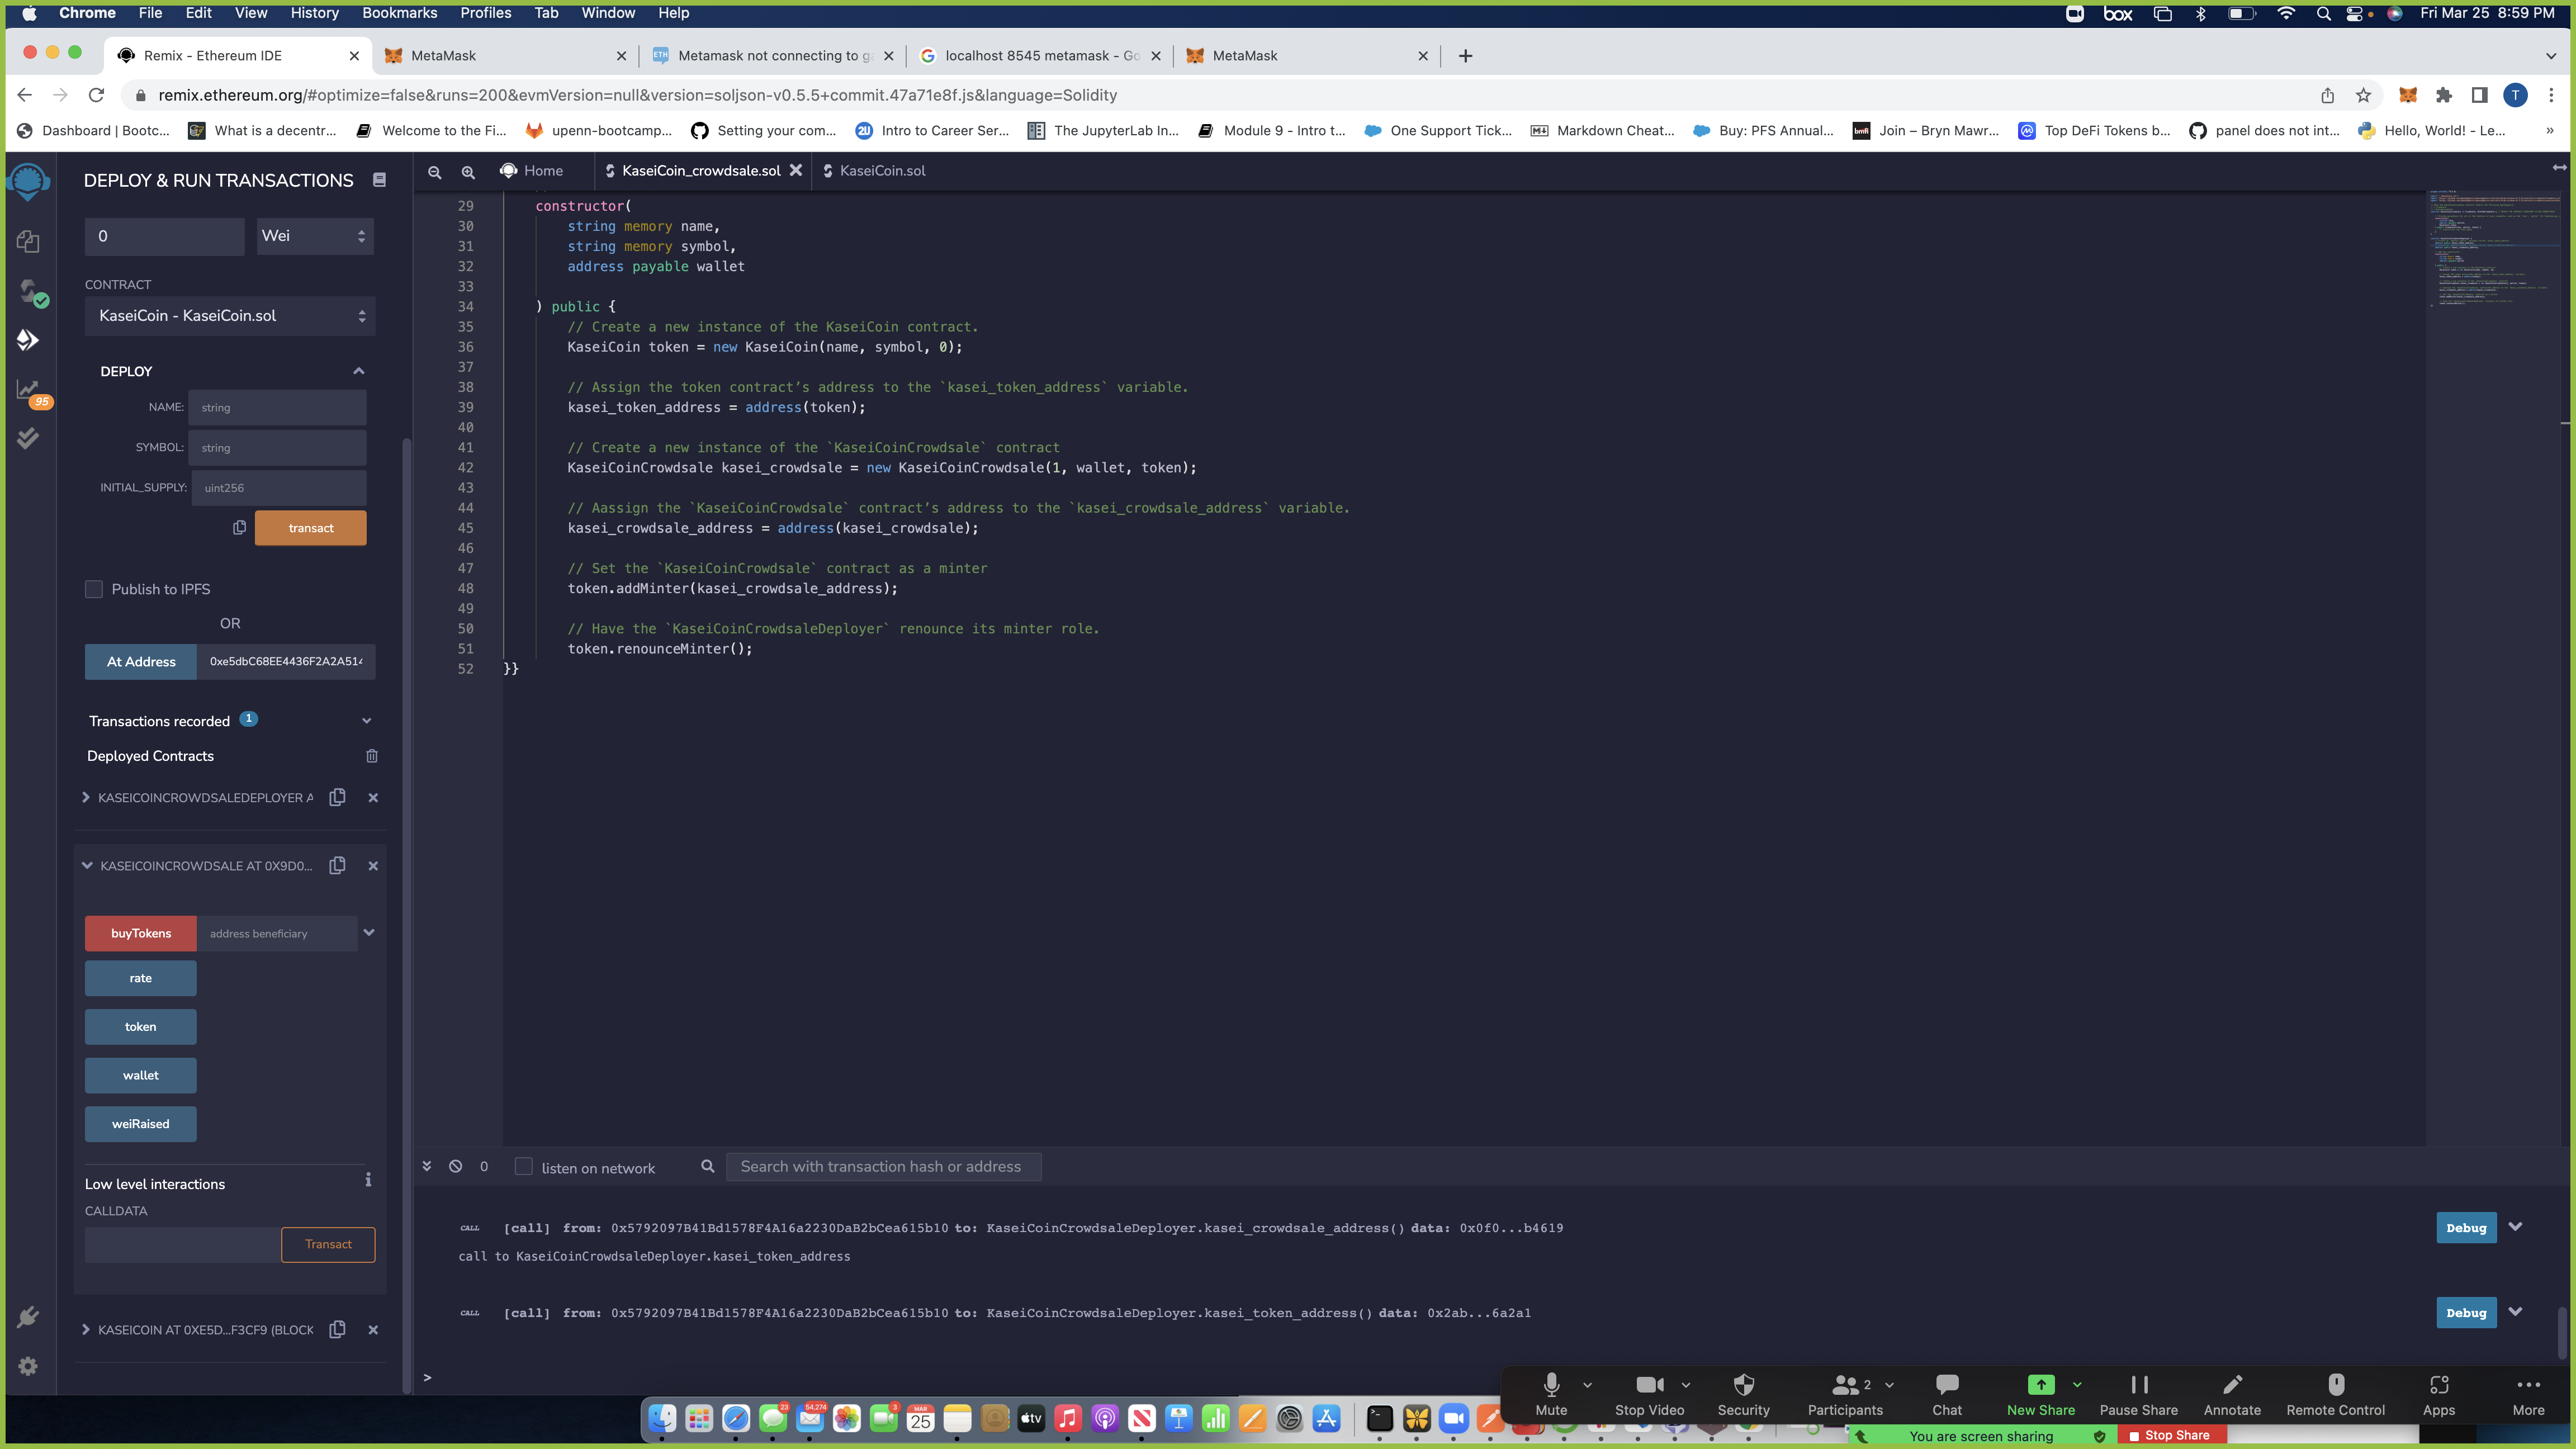Image resolution: width=2576 pixels, height=1449 pixels.
Task: Open the plugin manager icon
Action: (x=28, y=1317)
